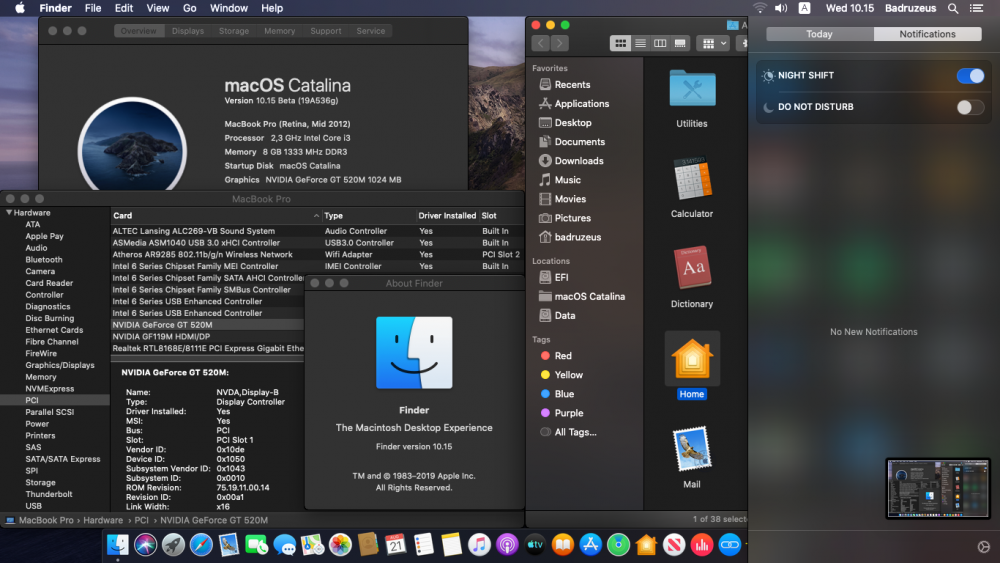1000x563 pixels.
Task: Open the File menu
Action: 93,8
